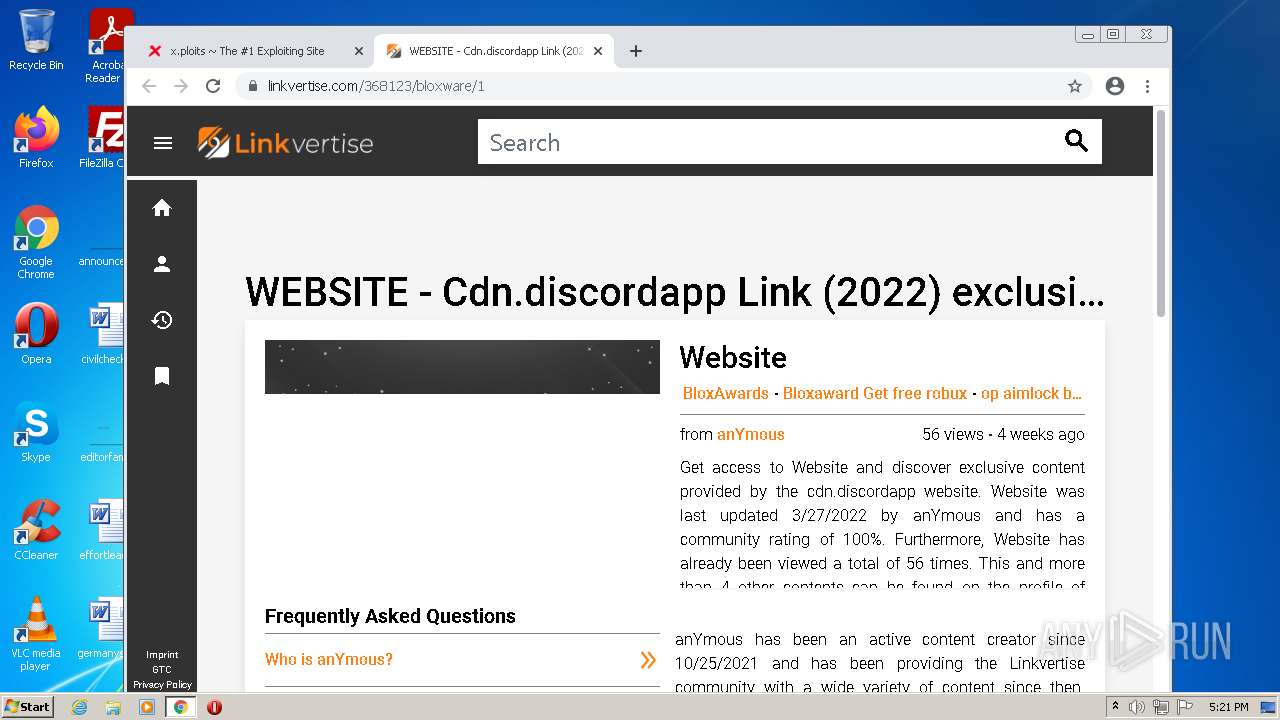Open the Windows Start menu
This screenshot has width=1280, height=720.
coord(28,706)
